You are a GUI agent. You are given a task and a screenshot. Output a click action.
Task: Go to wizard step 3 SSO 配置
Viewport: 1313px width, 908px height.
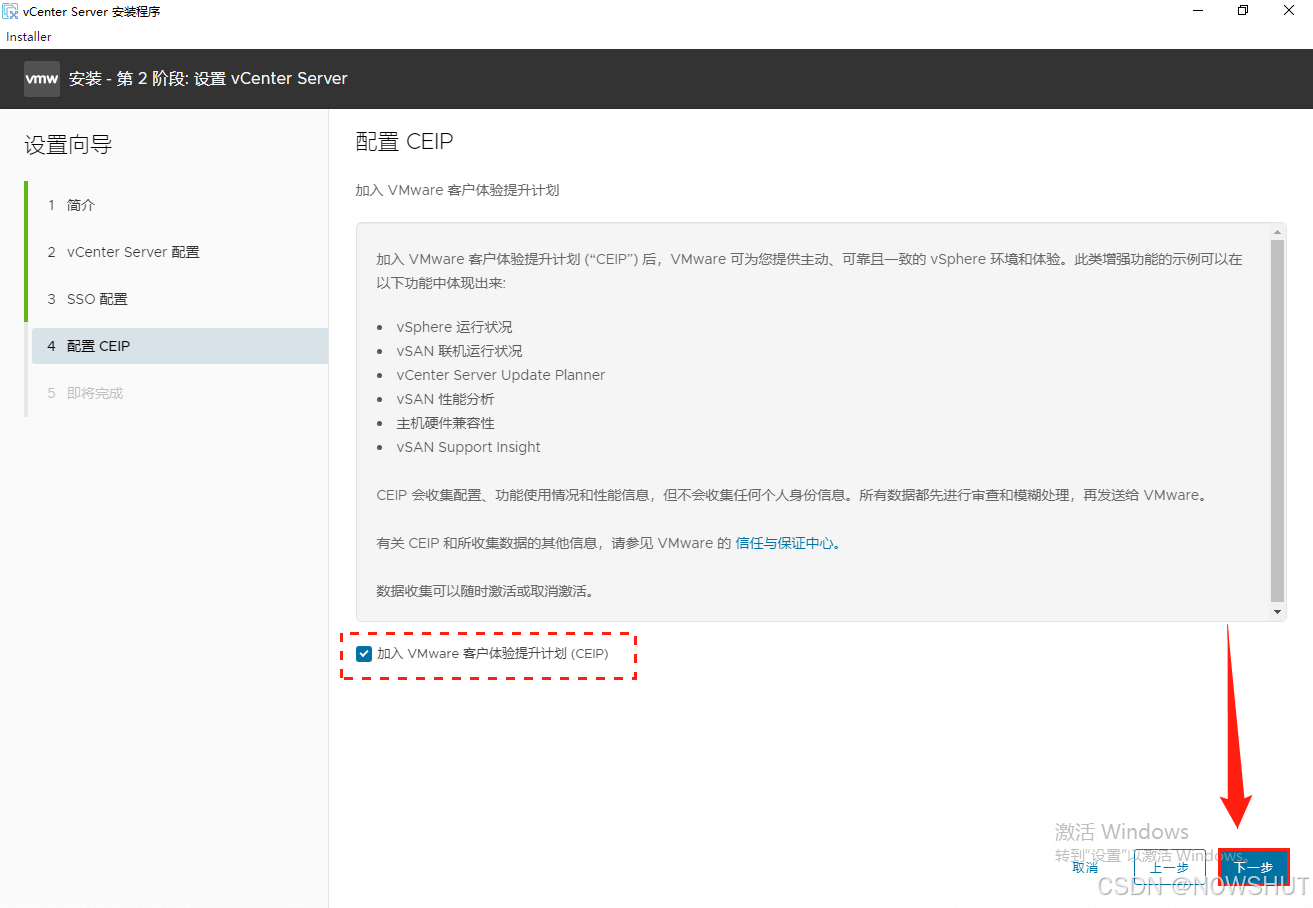click(x=178, y=299)
